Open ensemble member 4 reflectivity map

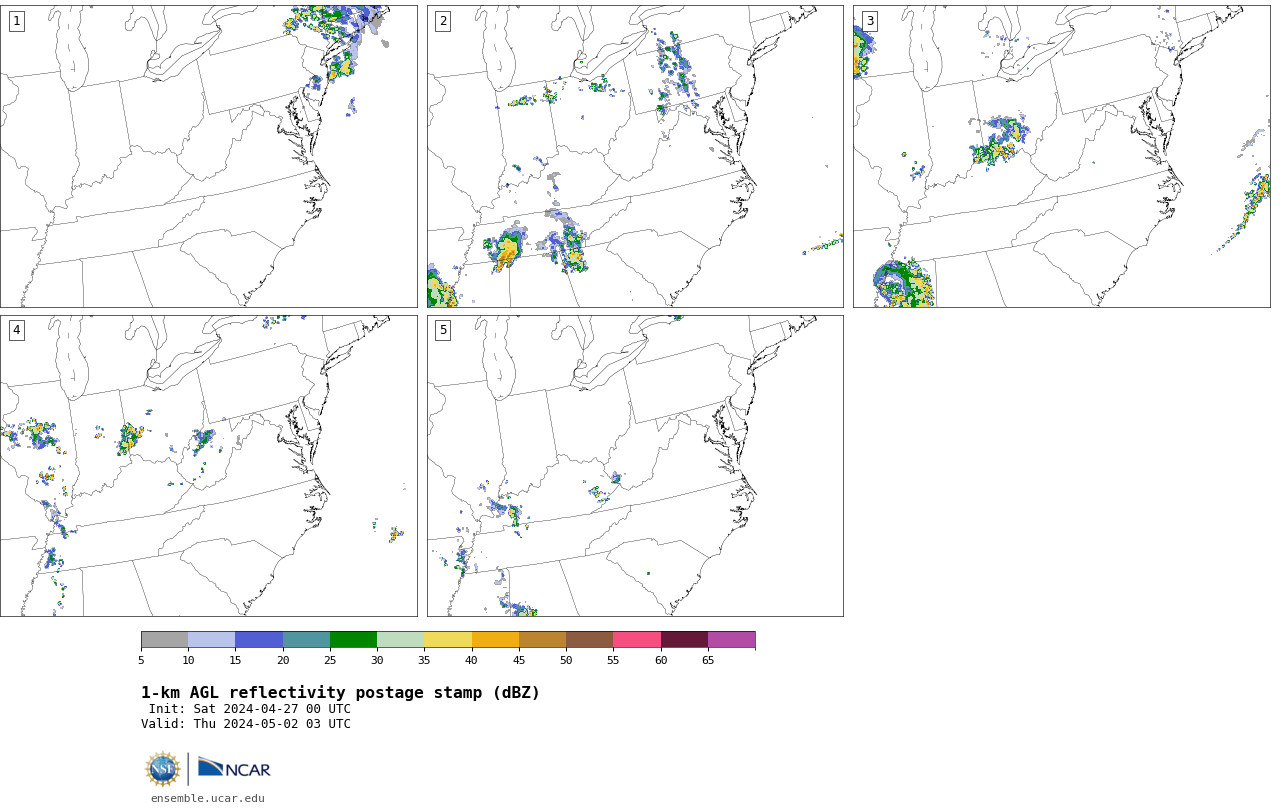pyautogui.click(x=208, y=466)
